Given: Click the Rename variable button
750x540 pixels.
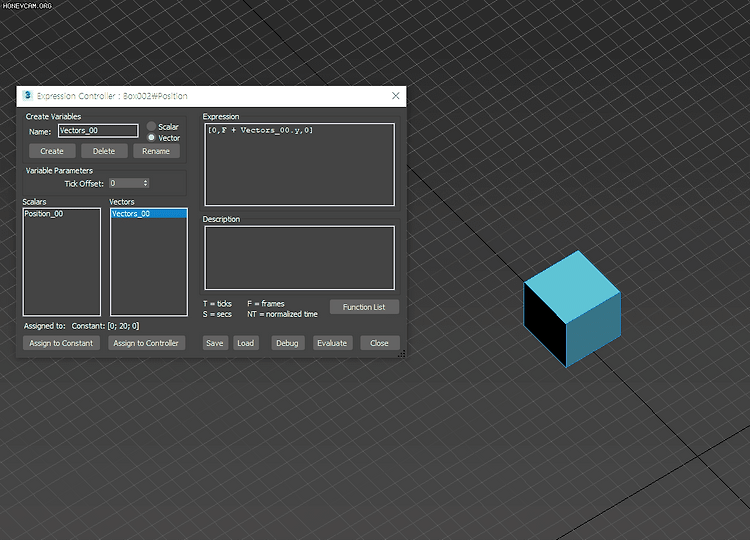Looking at the screenshot, I should tap(156, 151).
